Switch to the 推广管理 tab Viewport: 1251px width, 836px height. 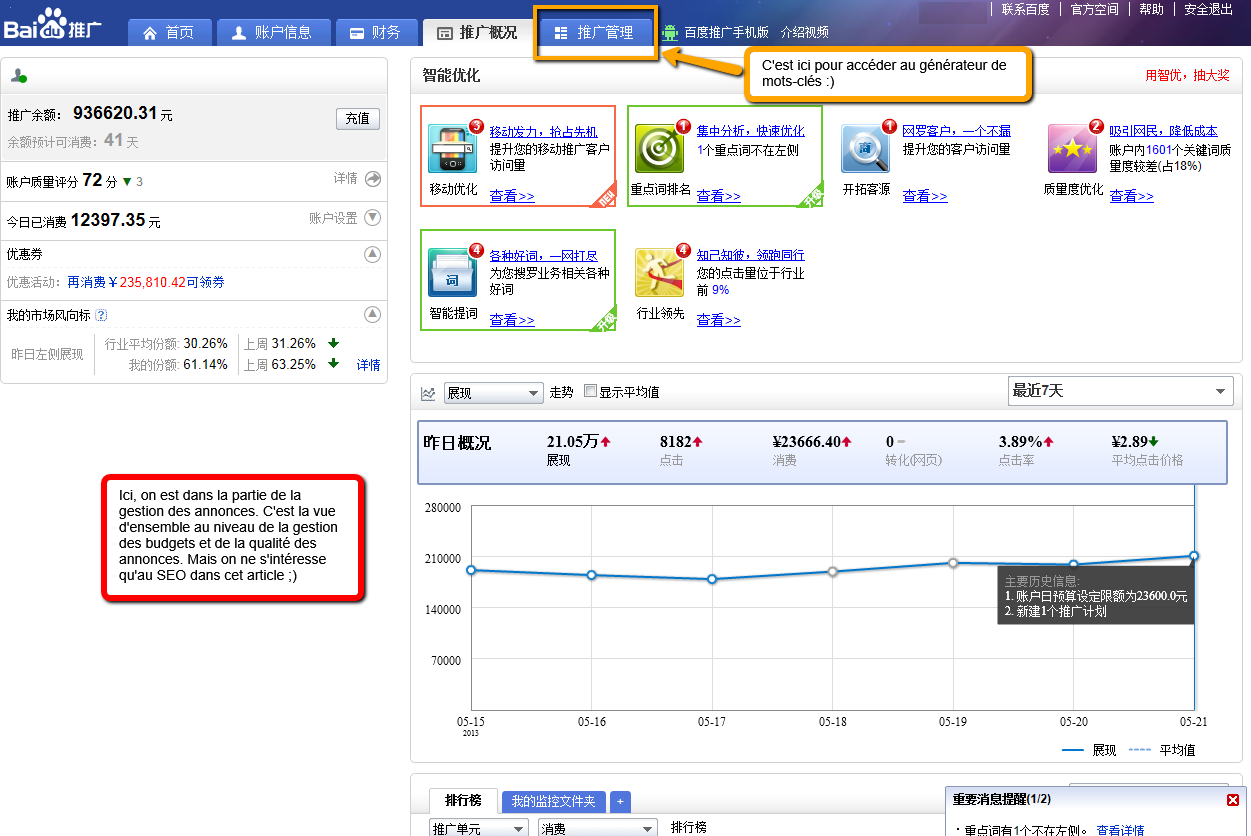click(594, 33)
